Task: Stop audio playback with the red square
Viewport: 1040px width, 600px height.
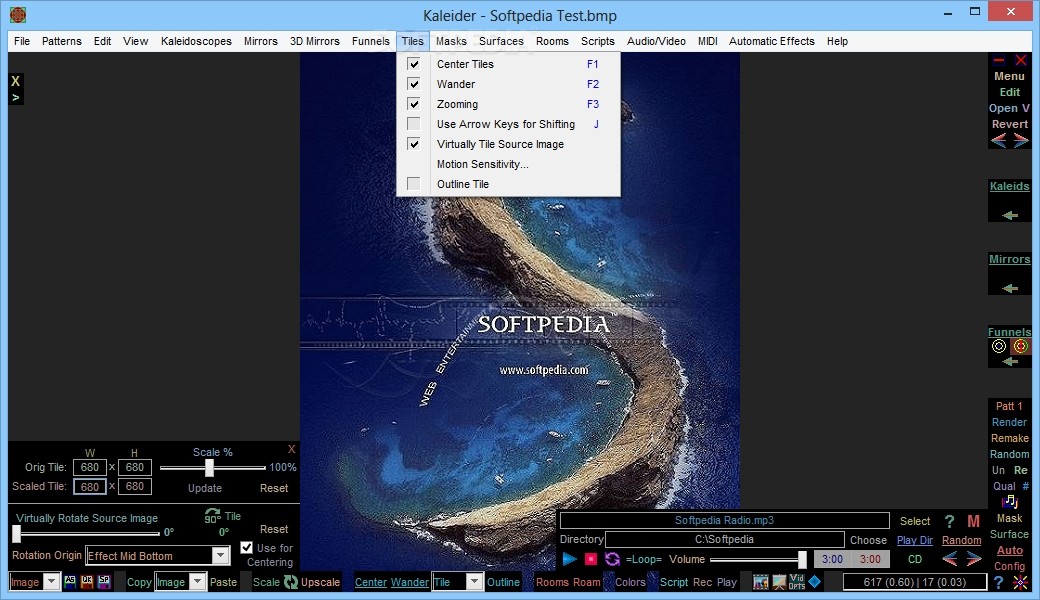Action: click(x=590, y=559)
